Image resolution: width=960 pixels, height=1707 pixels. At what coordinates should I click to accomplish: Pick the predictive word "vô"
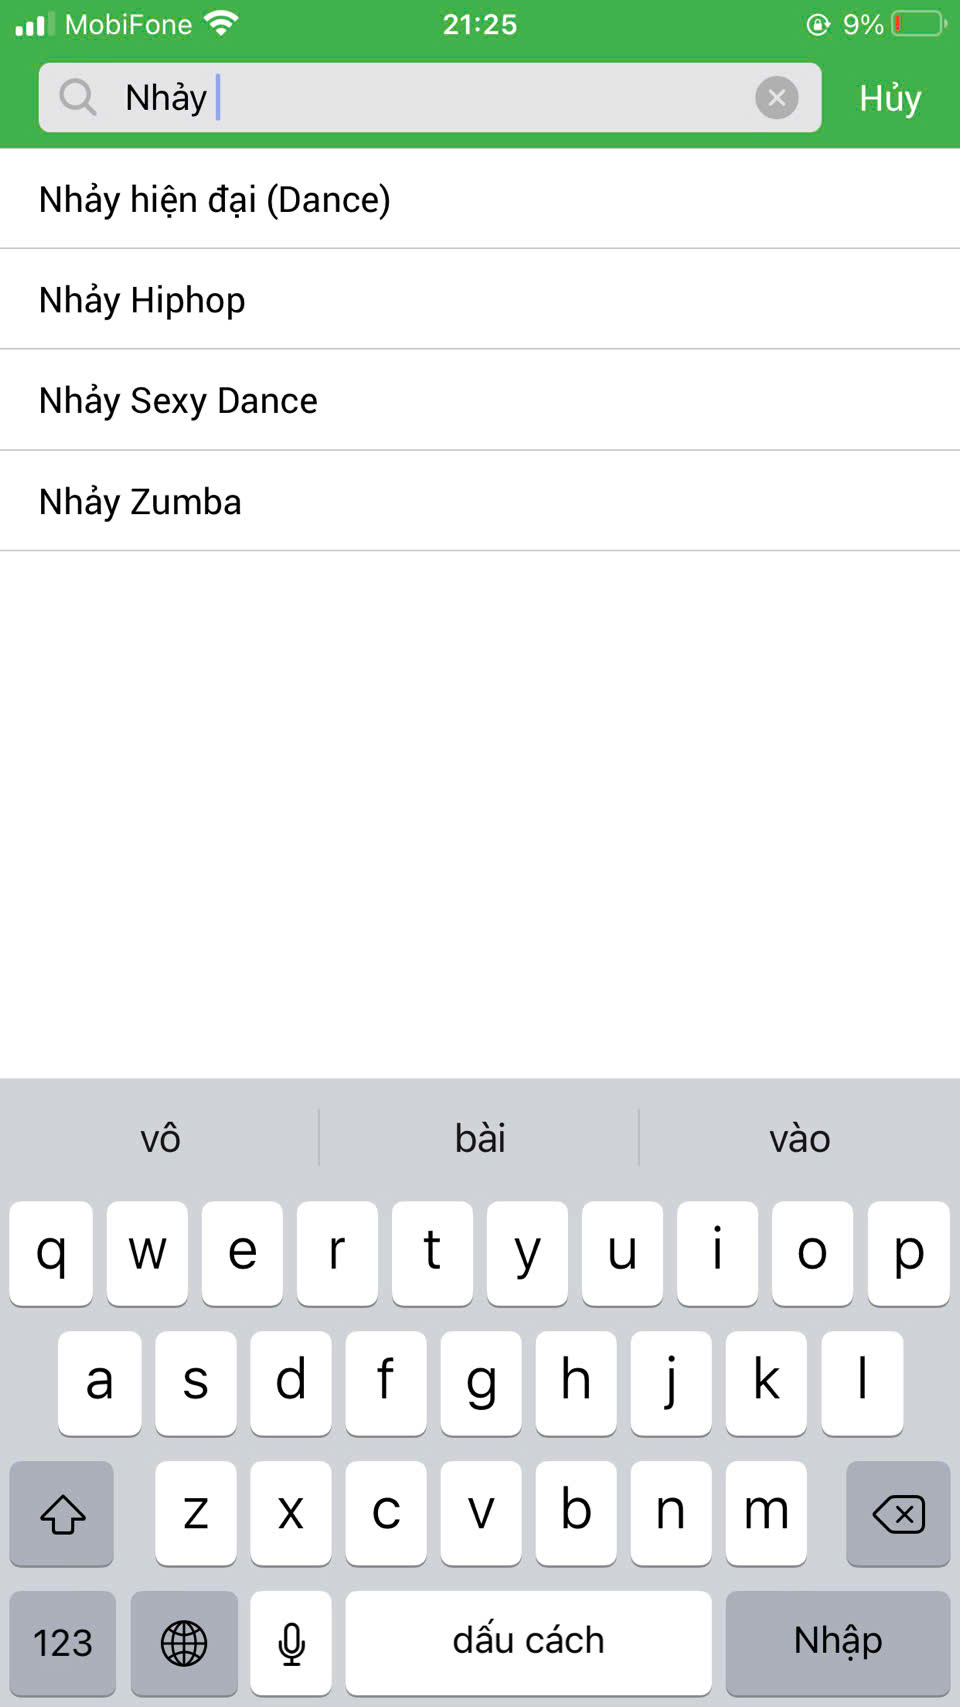point(160,1138)
